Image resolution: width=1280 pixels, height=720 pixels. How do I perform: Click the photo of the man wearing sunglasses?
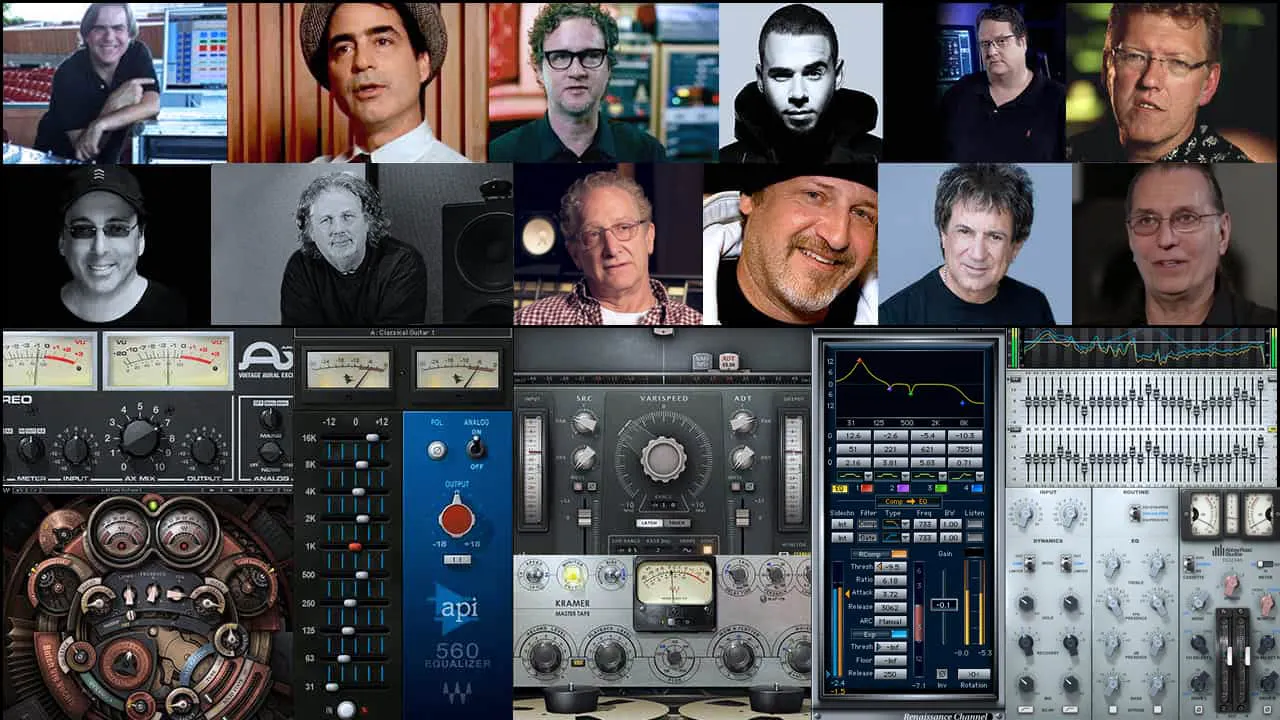[x=106, y=245]
